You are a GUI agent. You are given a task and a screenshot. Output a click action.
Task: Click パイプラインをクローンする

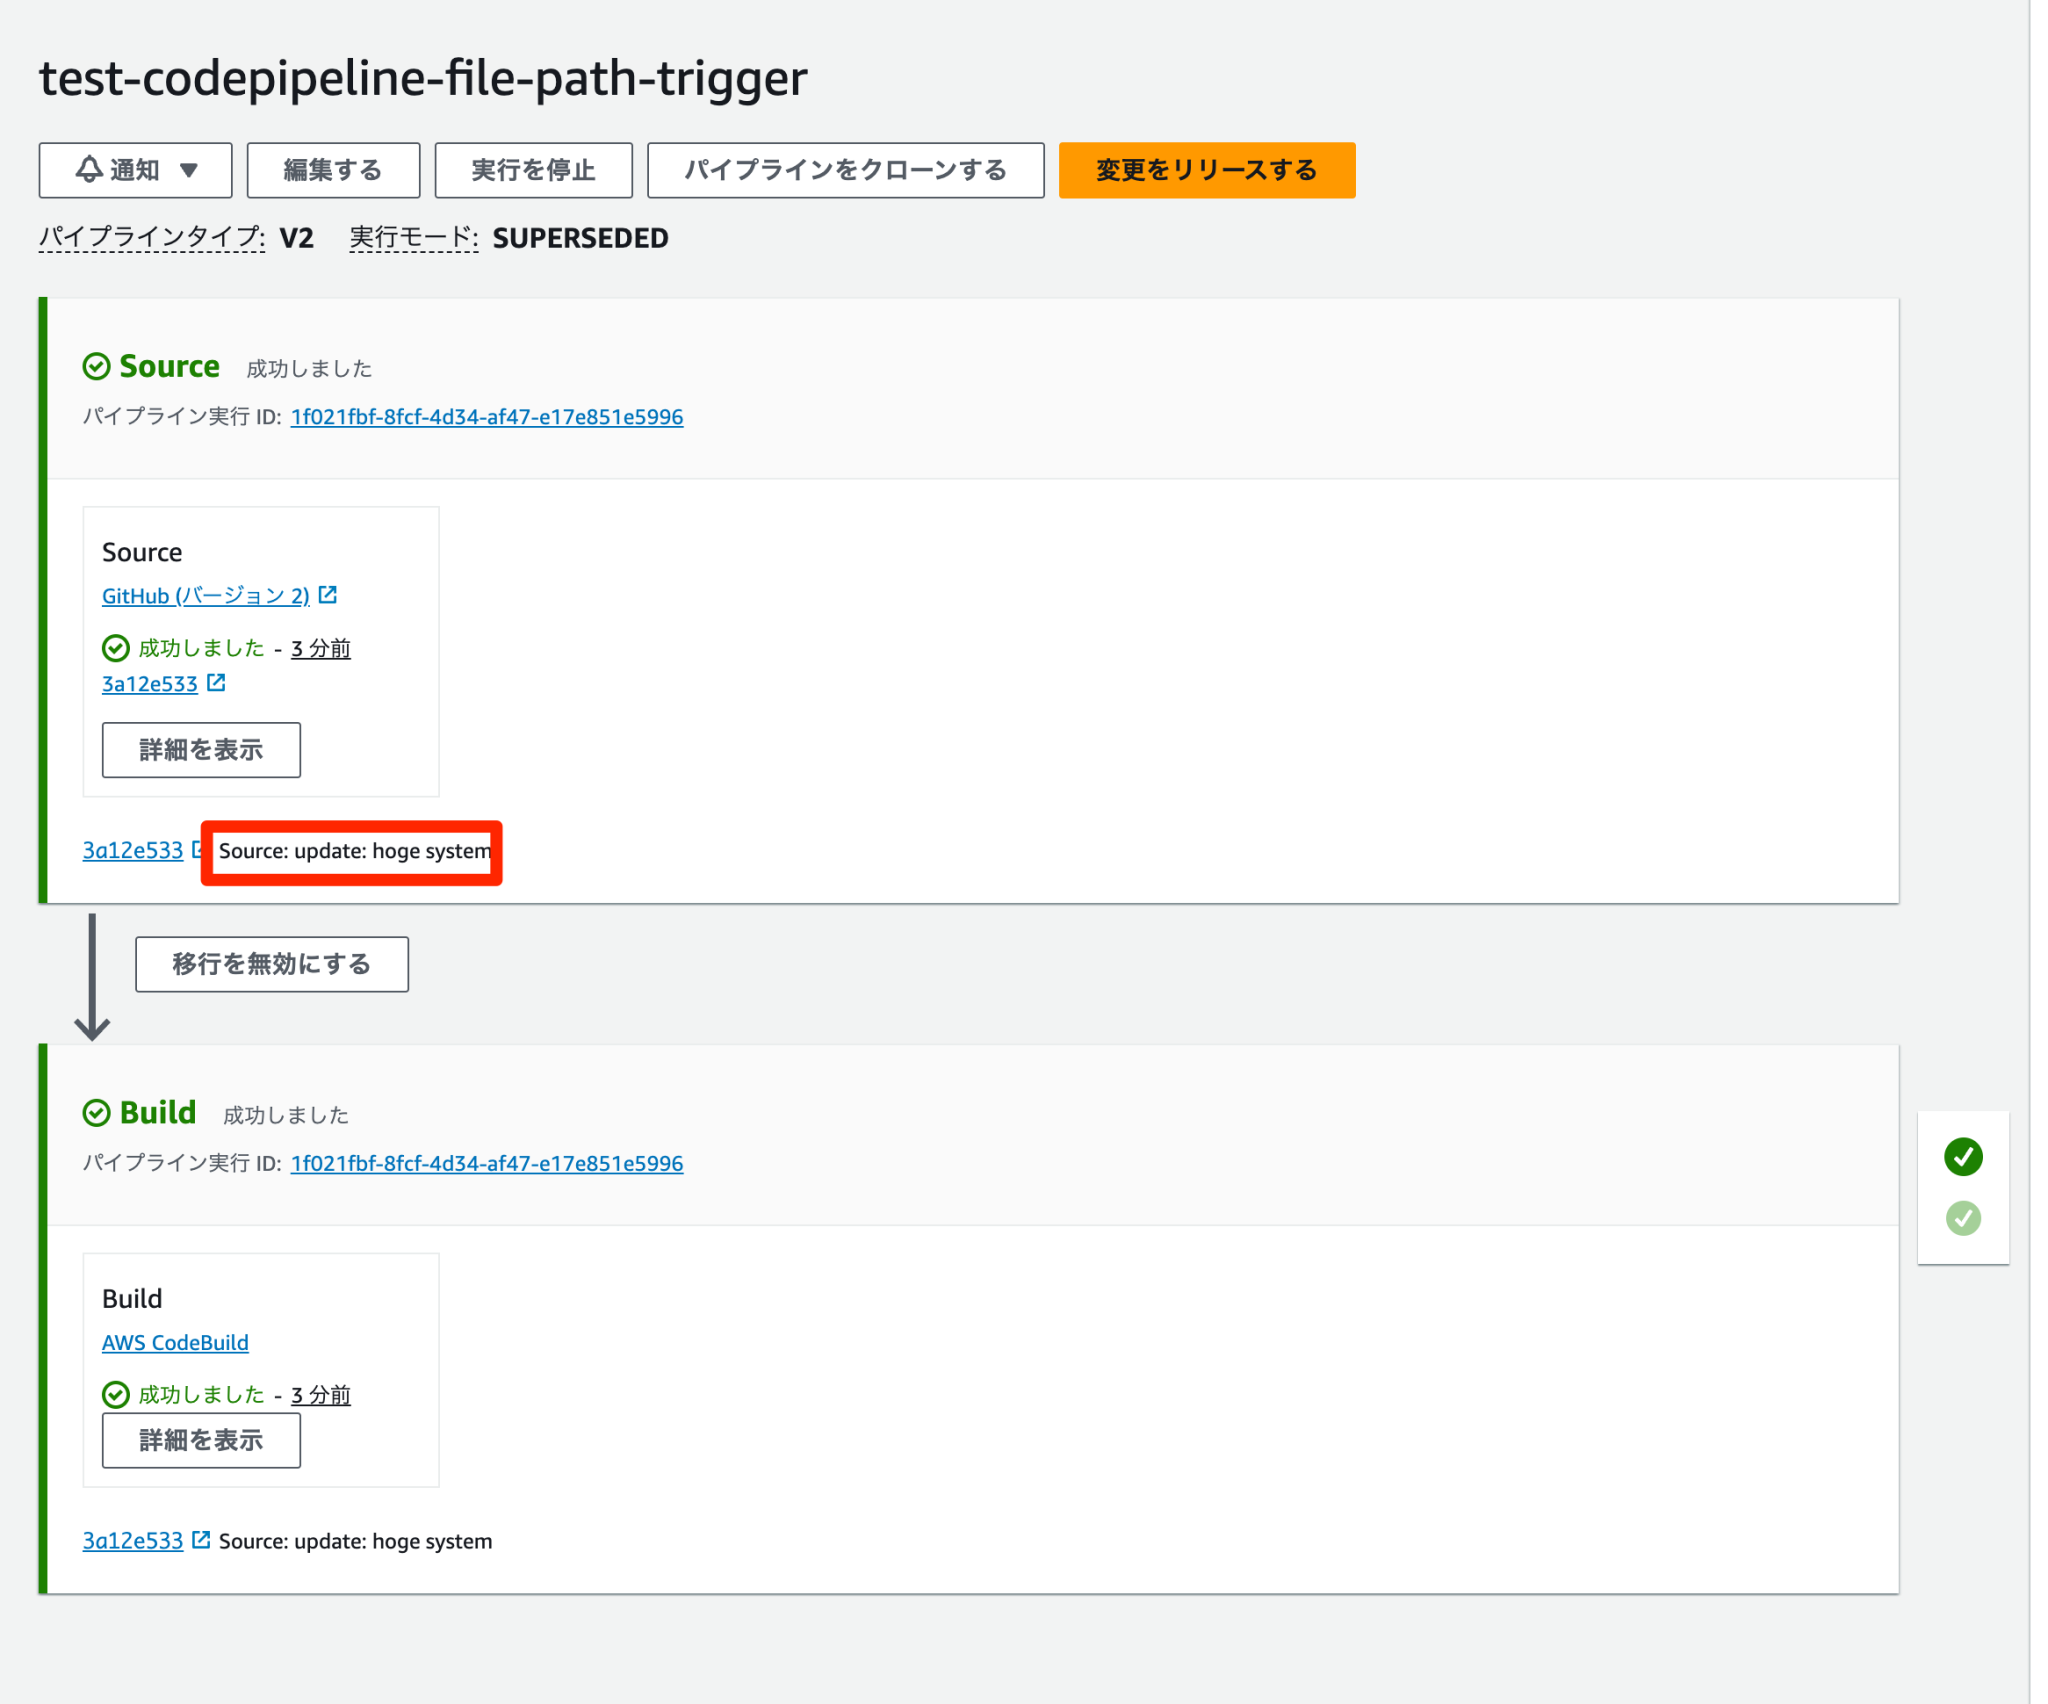845,170
